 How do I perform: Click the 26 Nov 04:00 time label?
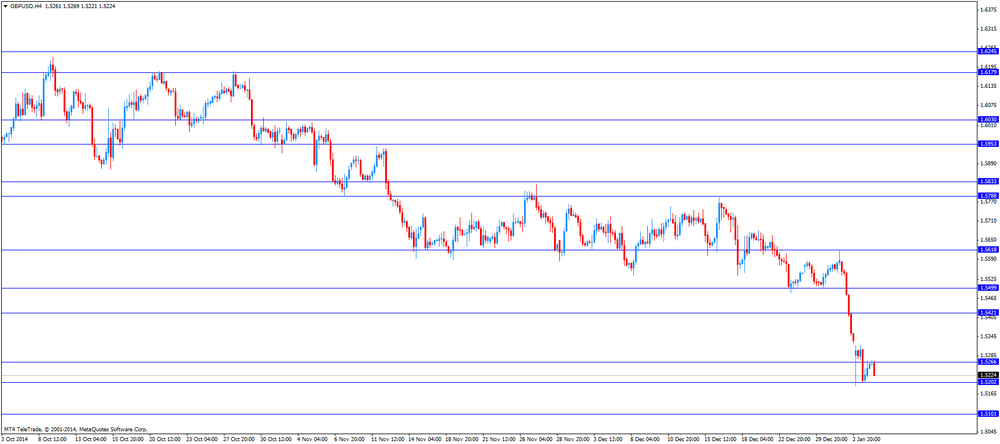click(x=538, y=440)
